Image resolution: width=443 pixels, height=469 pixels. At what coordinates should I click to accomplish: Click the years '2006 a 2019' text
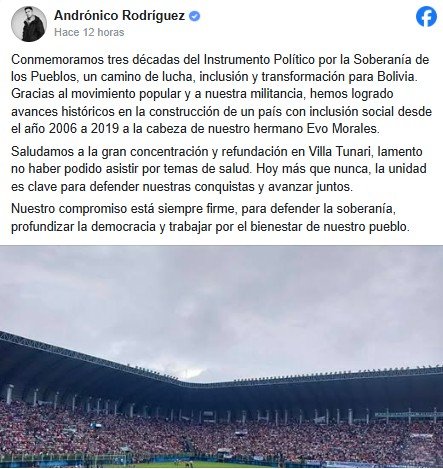(x=84, y=129)
